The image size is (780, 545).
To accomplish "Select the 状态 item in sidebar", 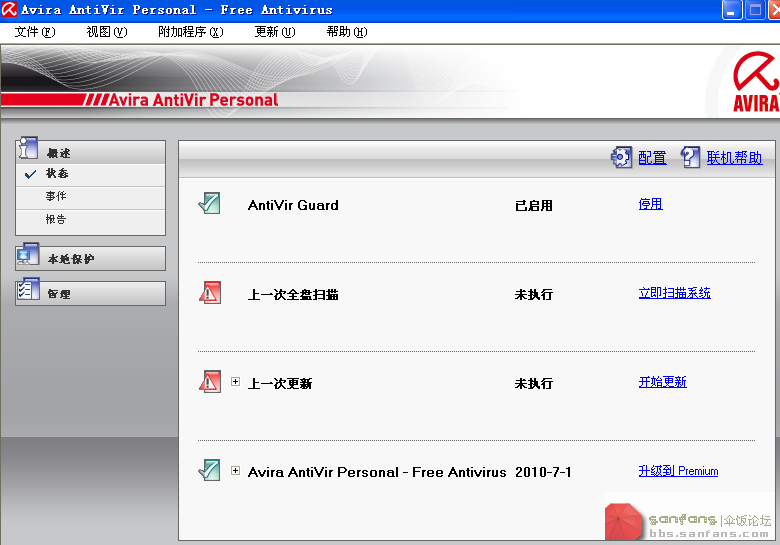I will coord(91,174).
